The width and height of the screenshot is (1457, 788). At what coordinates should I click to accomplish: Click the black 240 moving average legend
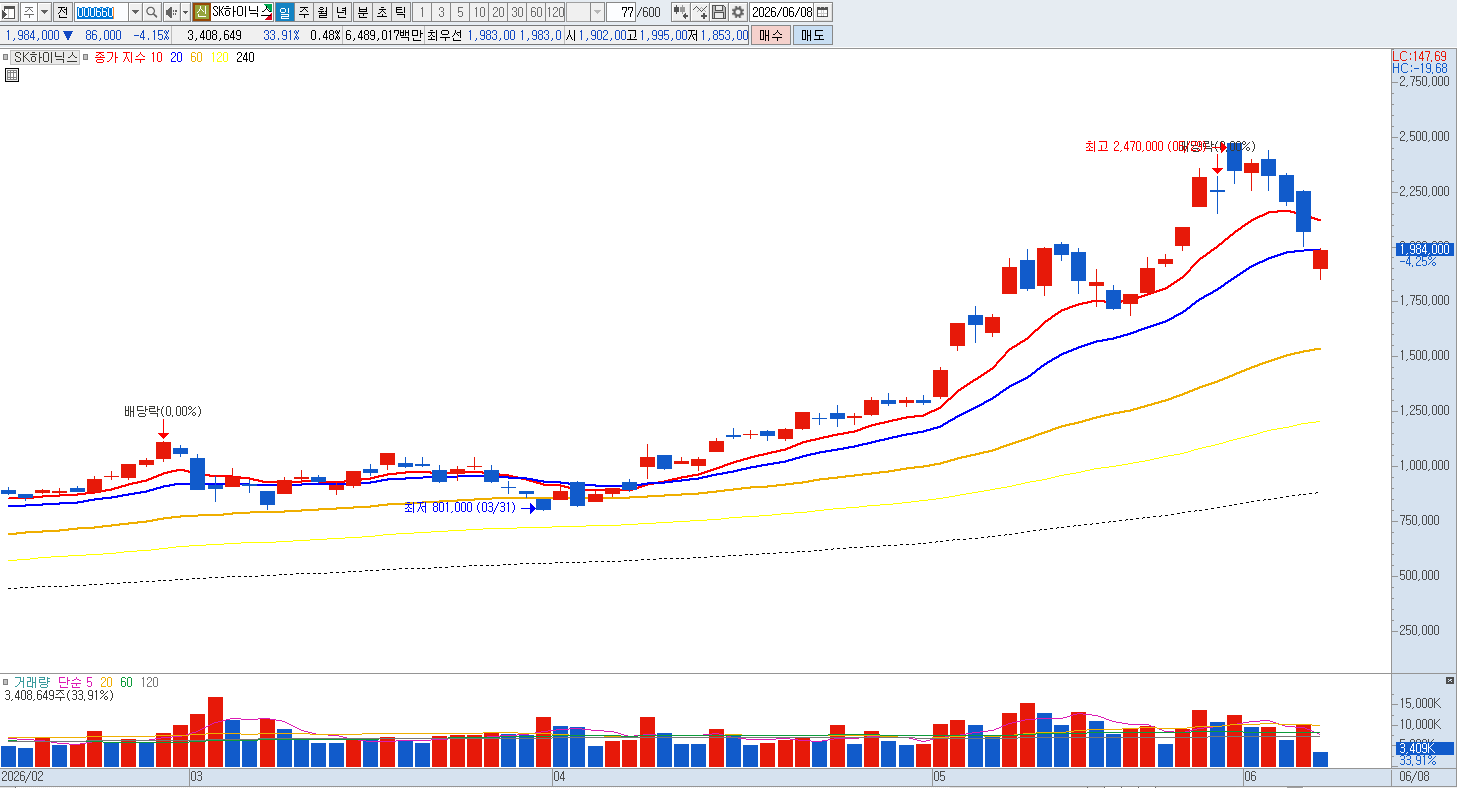tap(245, 57)
